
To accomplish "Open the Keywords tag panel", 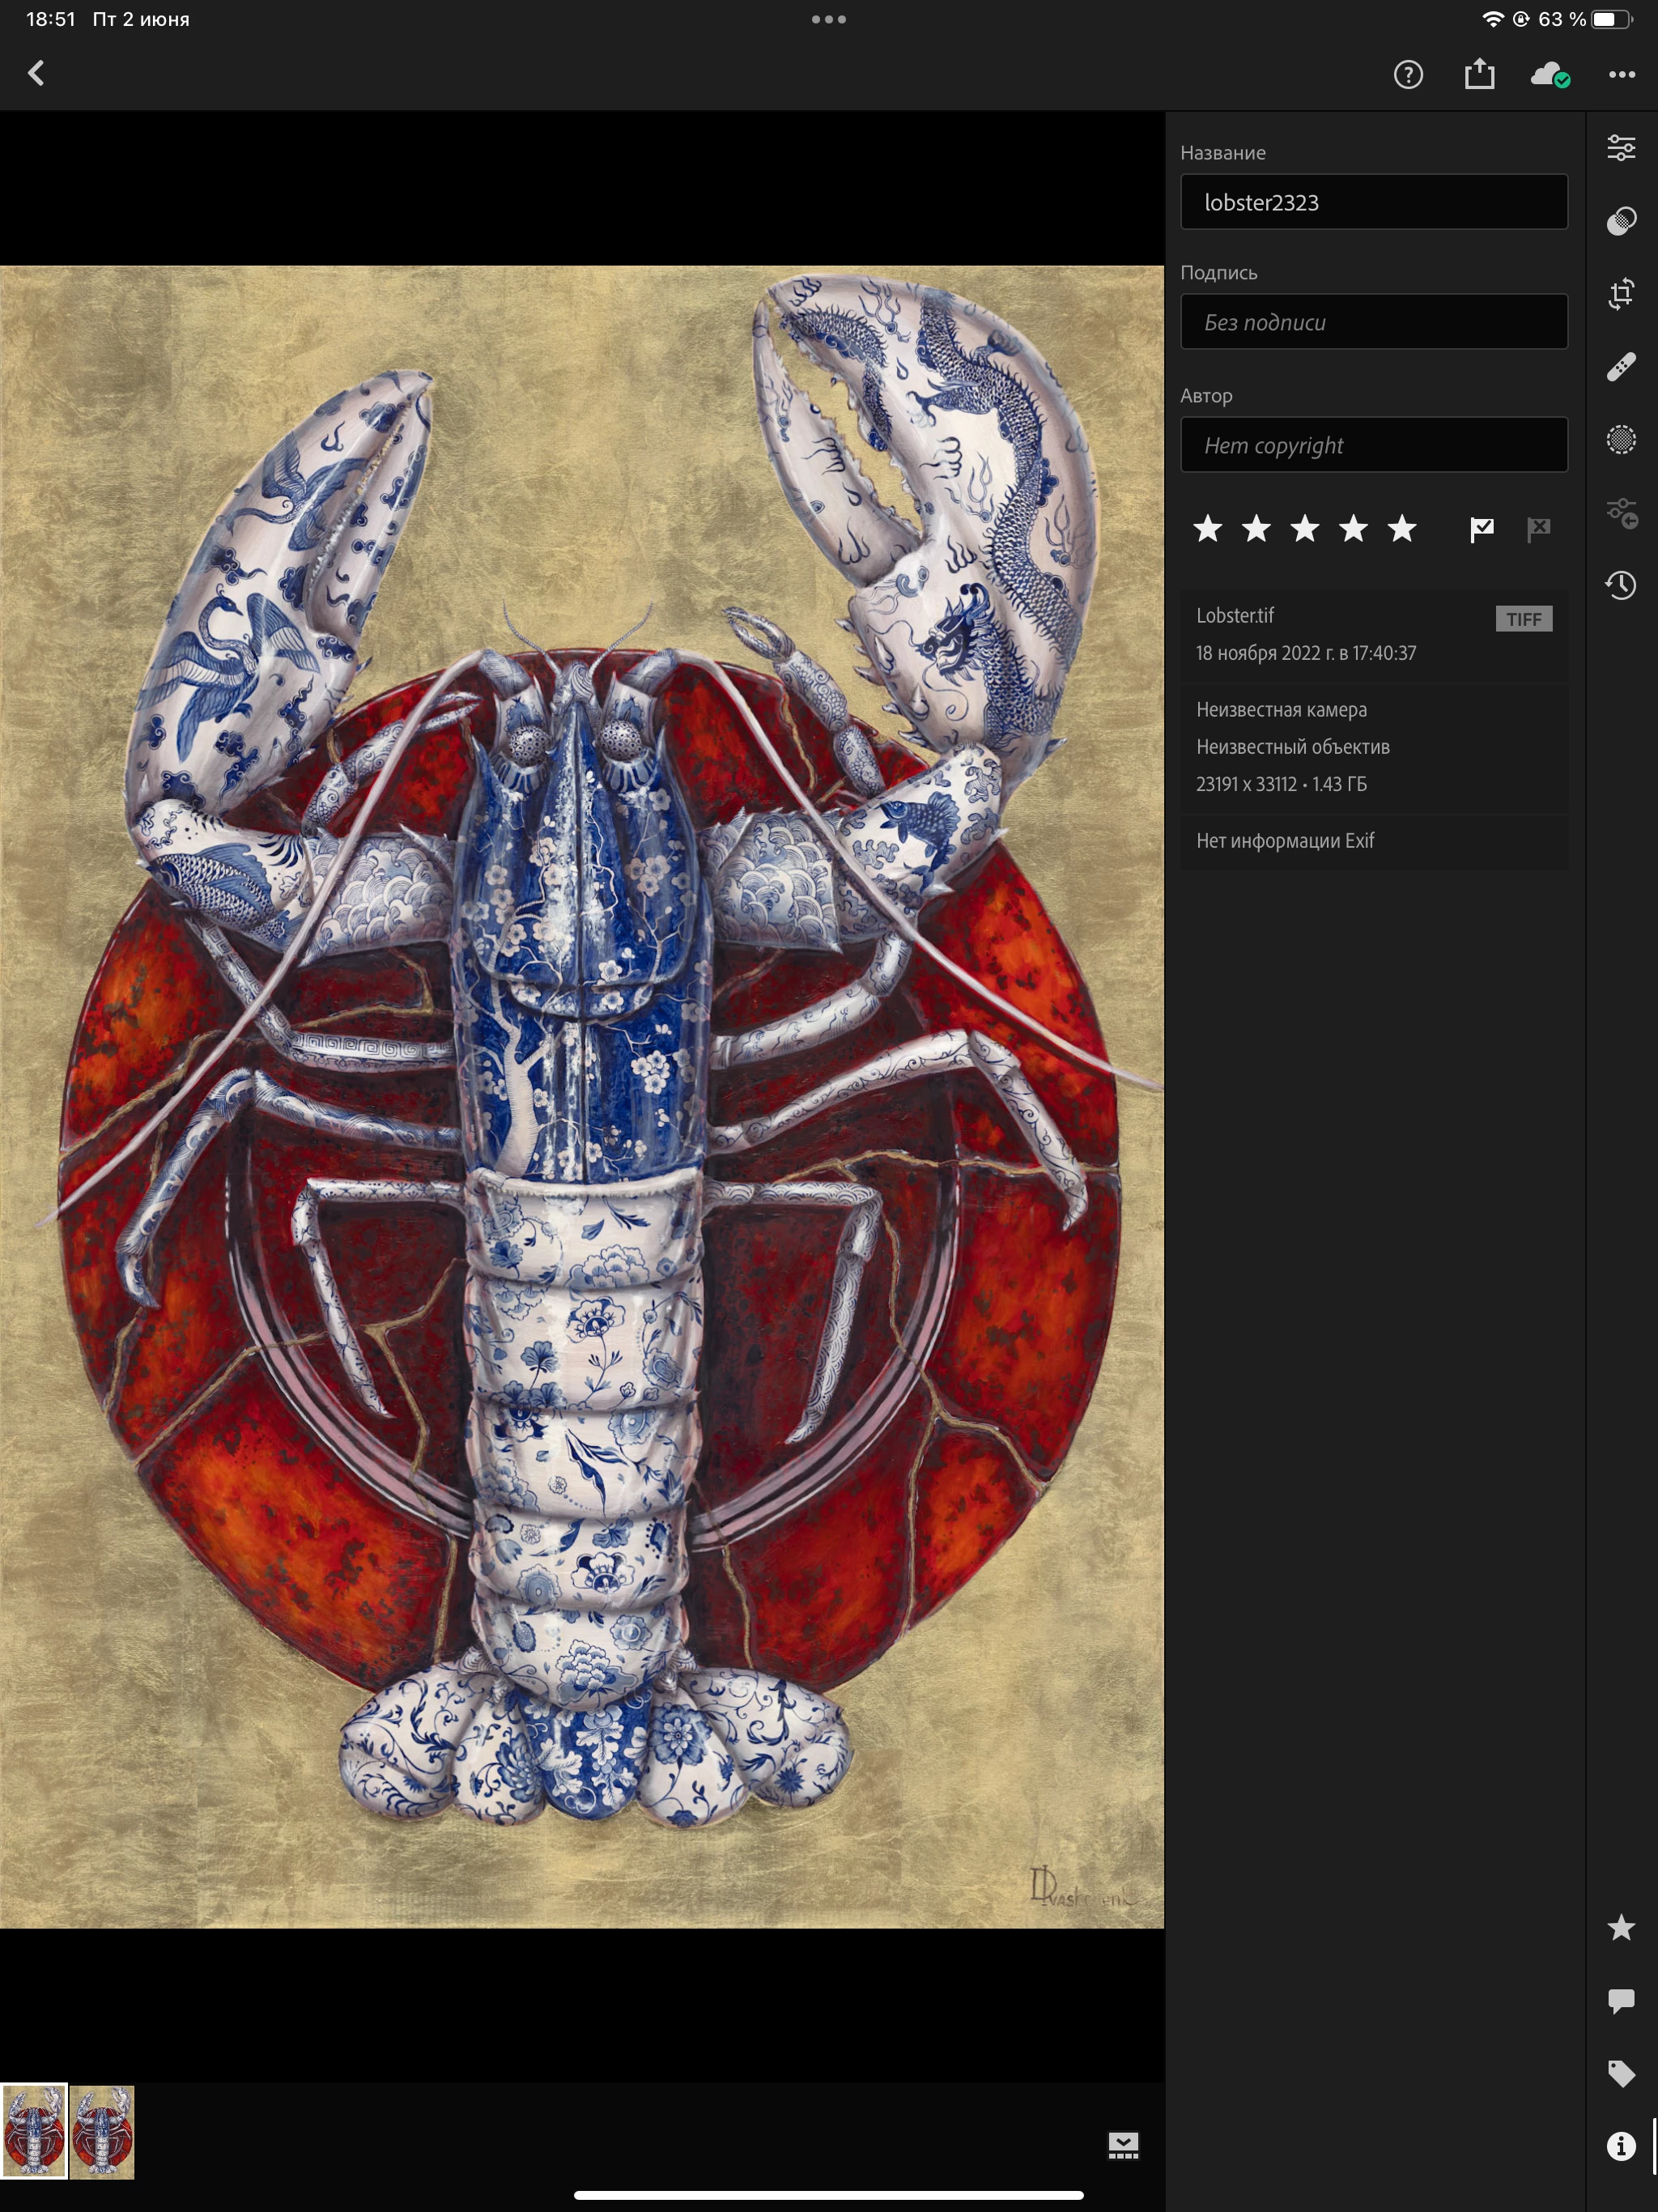I will pos(1621,2073).
